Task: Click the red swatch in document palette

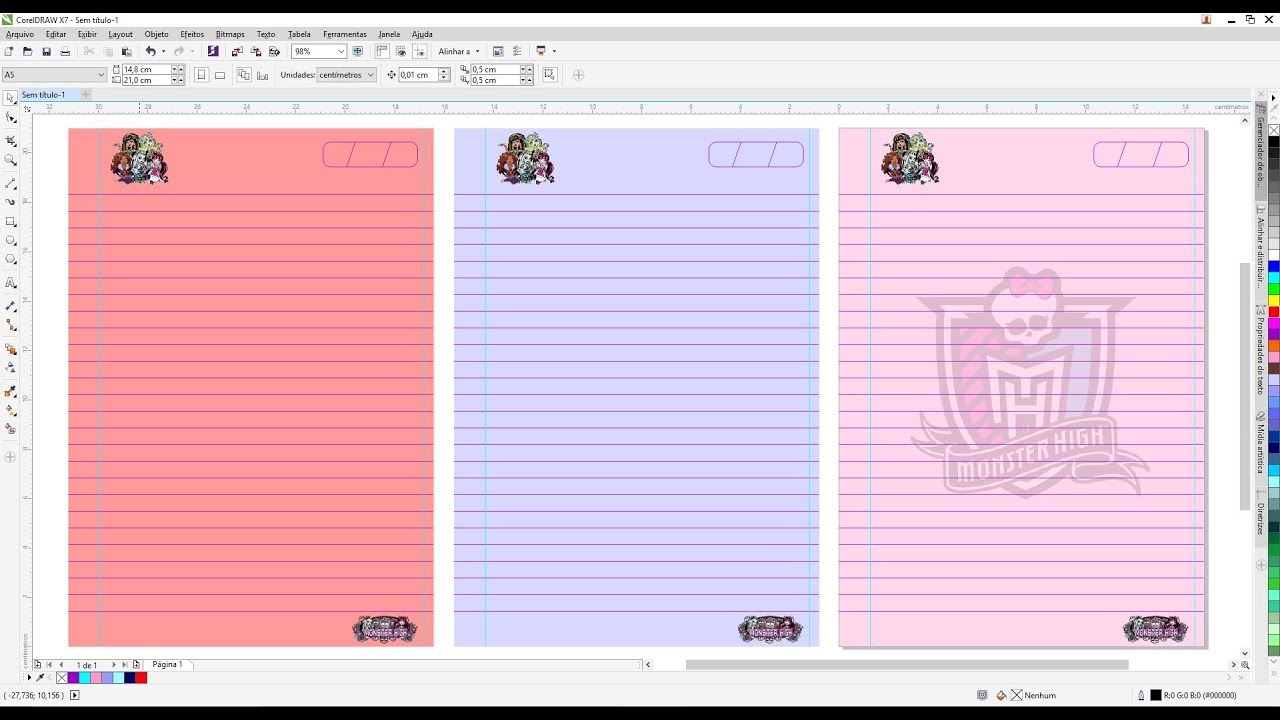Action: 141,678
